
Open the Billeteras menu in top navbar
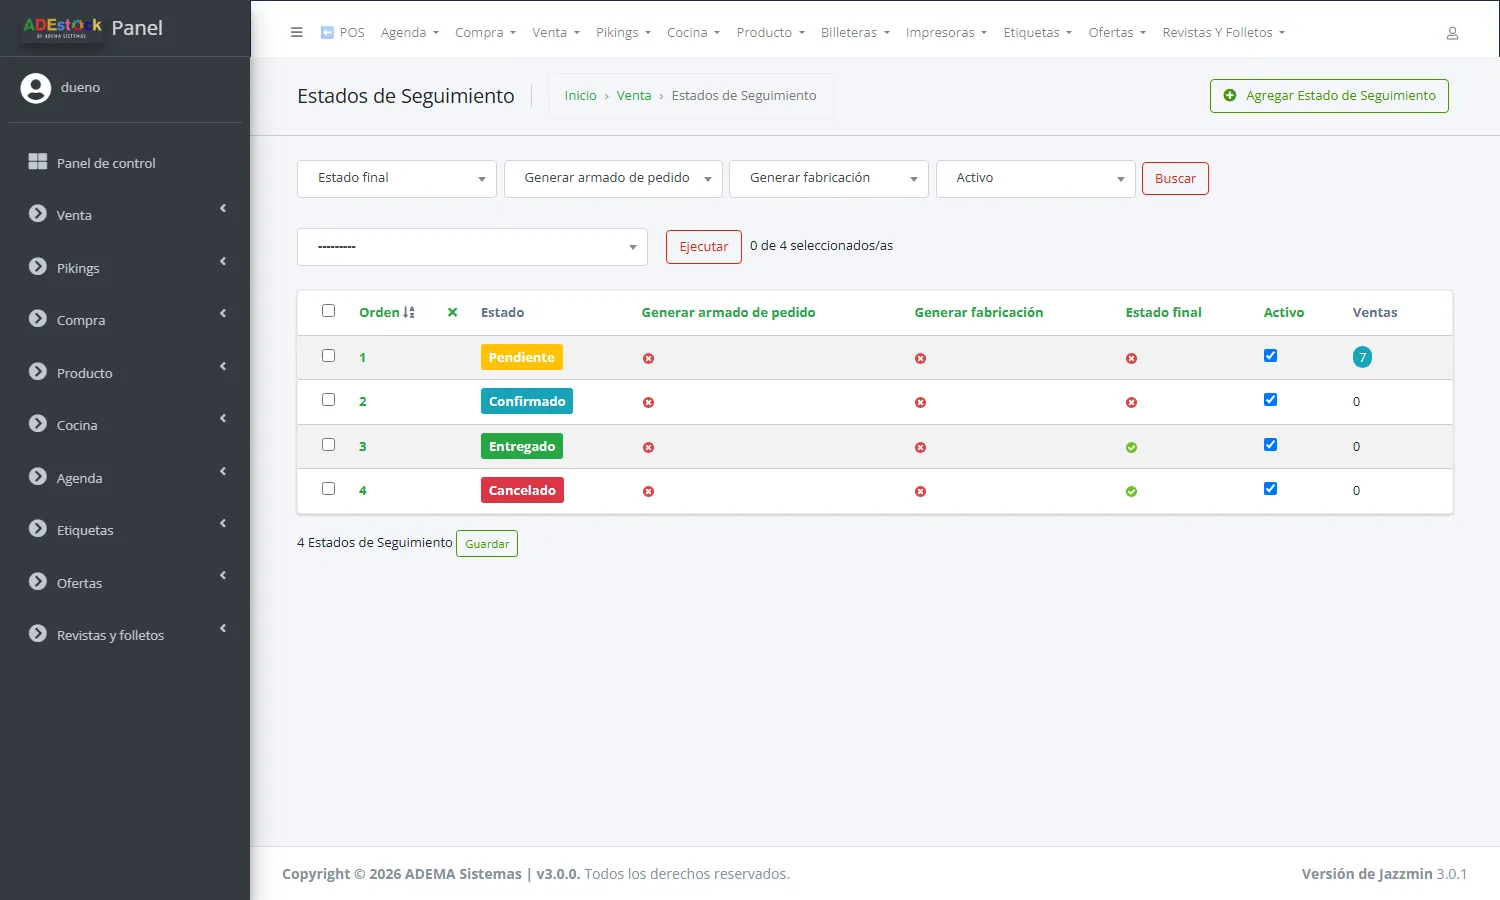pos(855,32)
